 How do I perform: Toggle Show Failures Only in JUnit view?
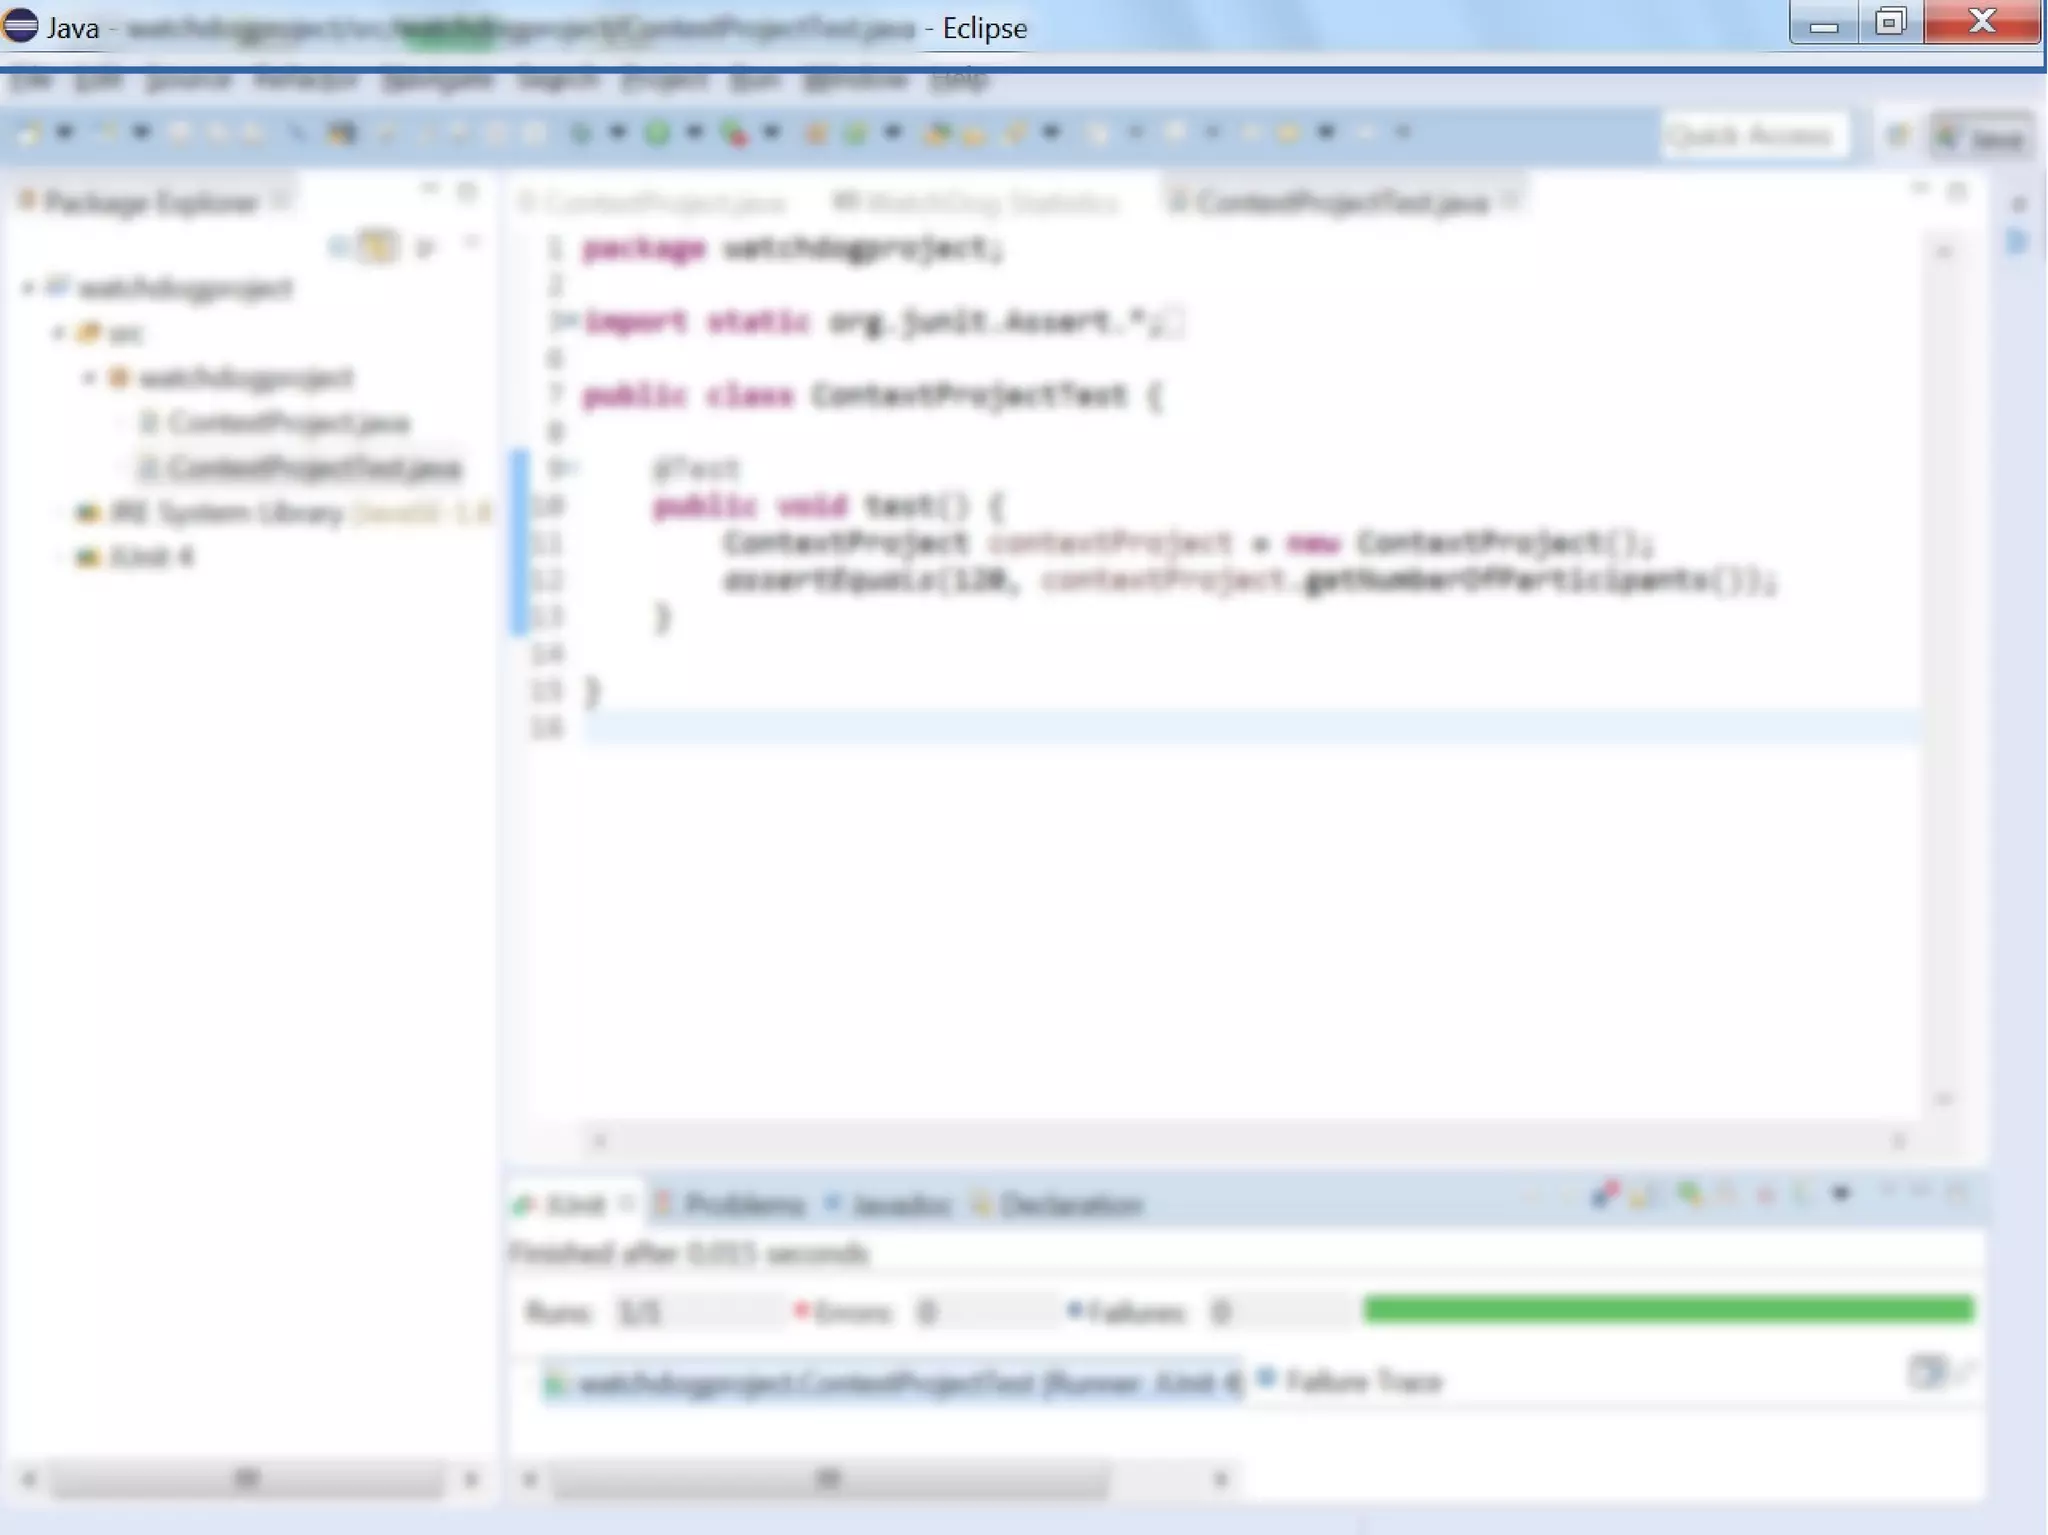1605,1193
